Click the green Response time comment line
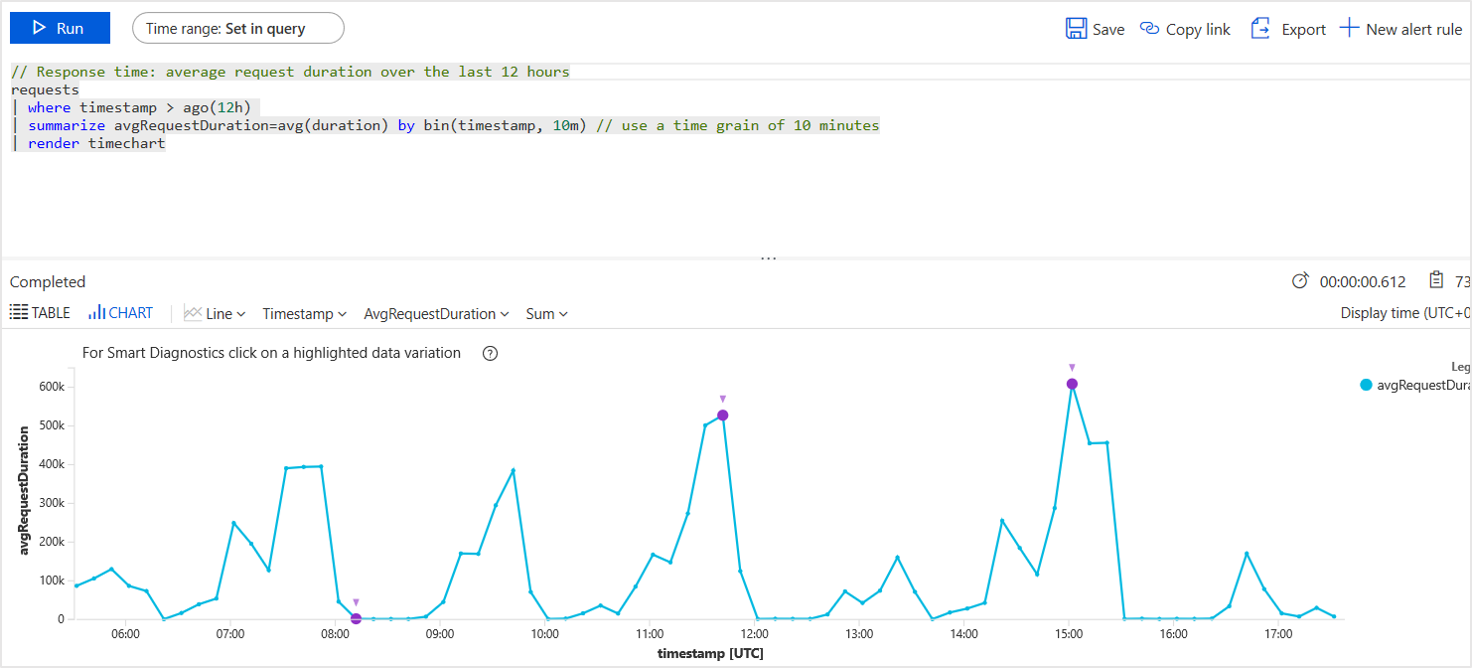Viewport: 1472px width, 668px height. click(290, 72)
